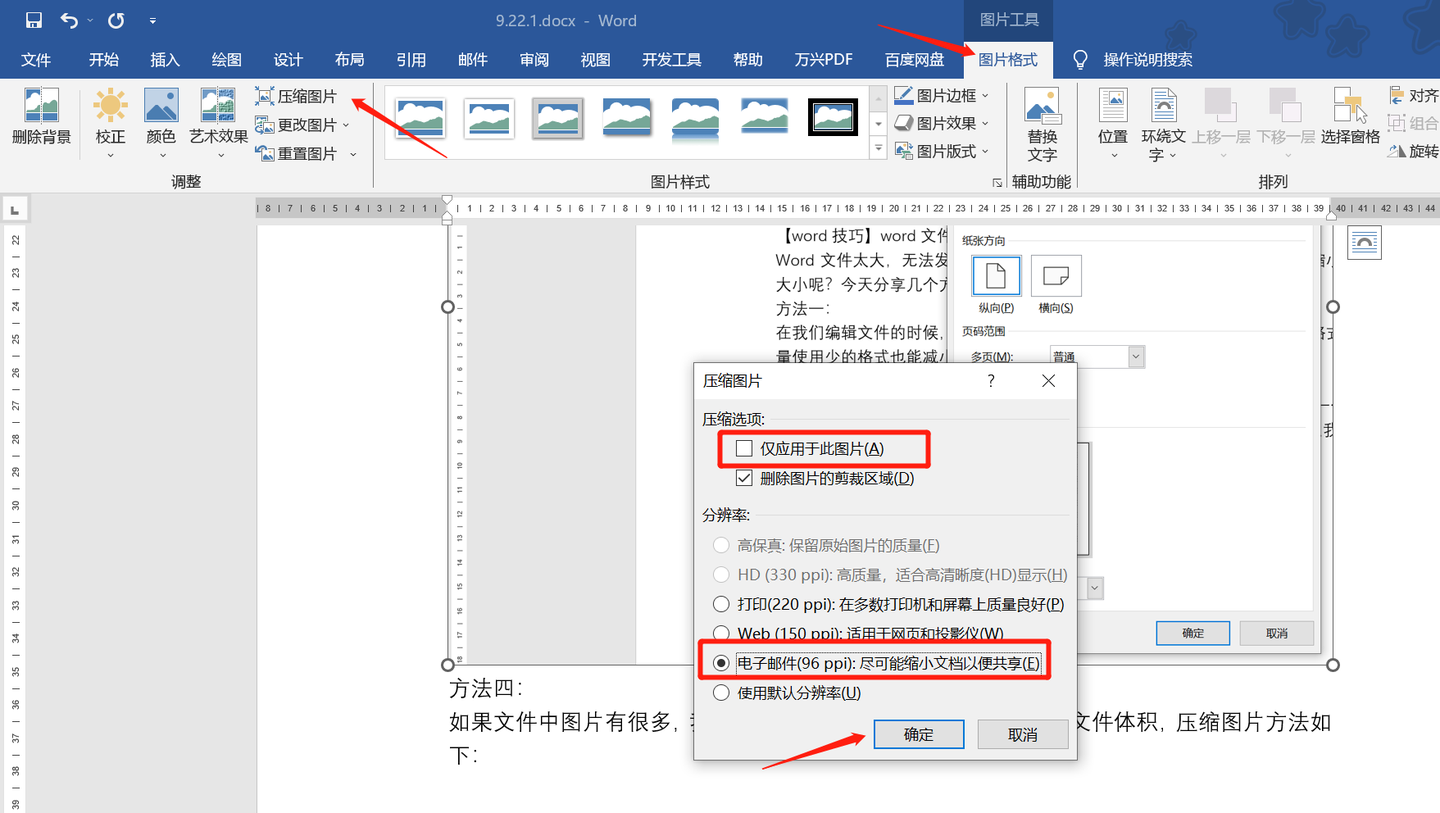The image size is (1440, 813).
Task: Show the 选择窗格 selection pane
Action: (1350, 117)
